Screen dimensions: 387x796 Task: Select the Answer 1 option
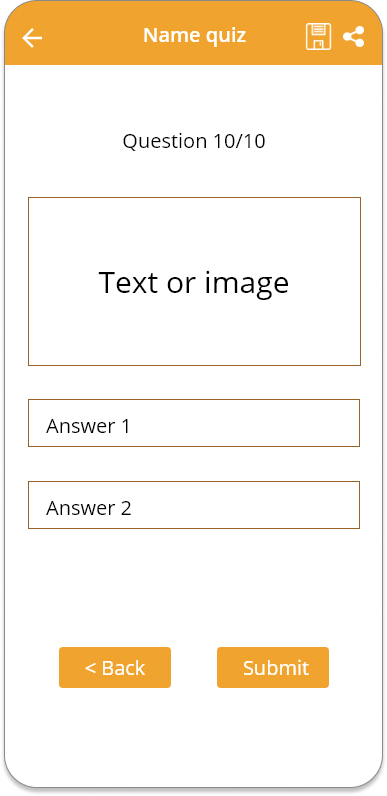tap(194, 423)
